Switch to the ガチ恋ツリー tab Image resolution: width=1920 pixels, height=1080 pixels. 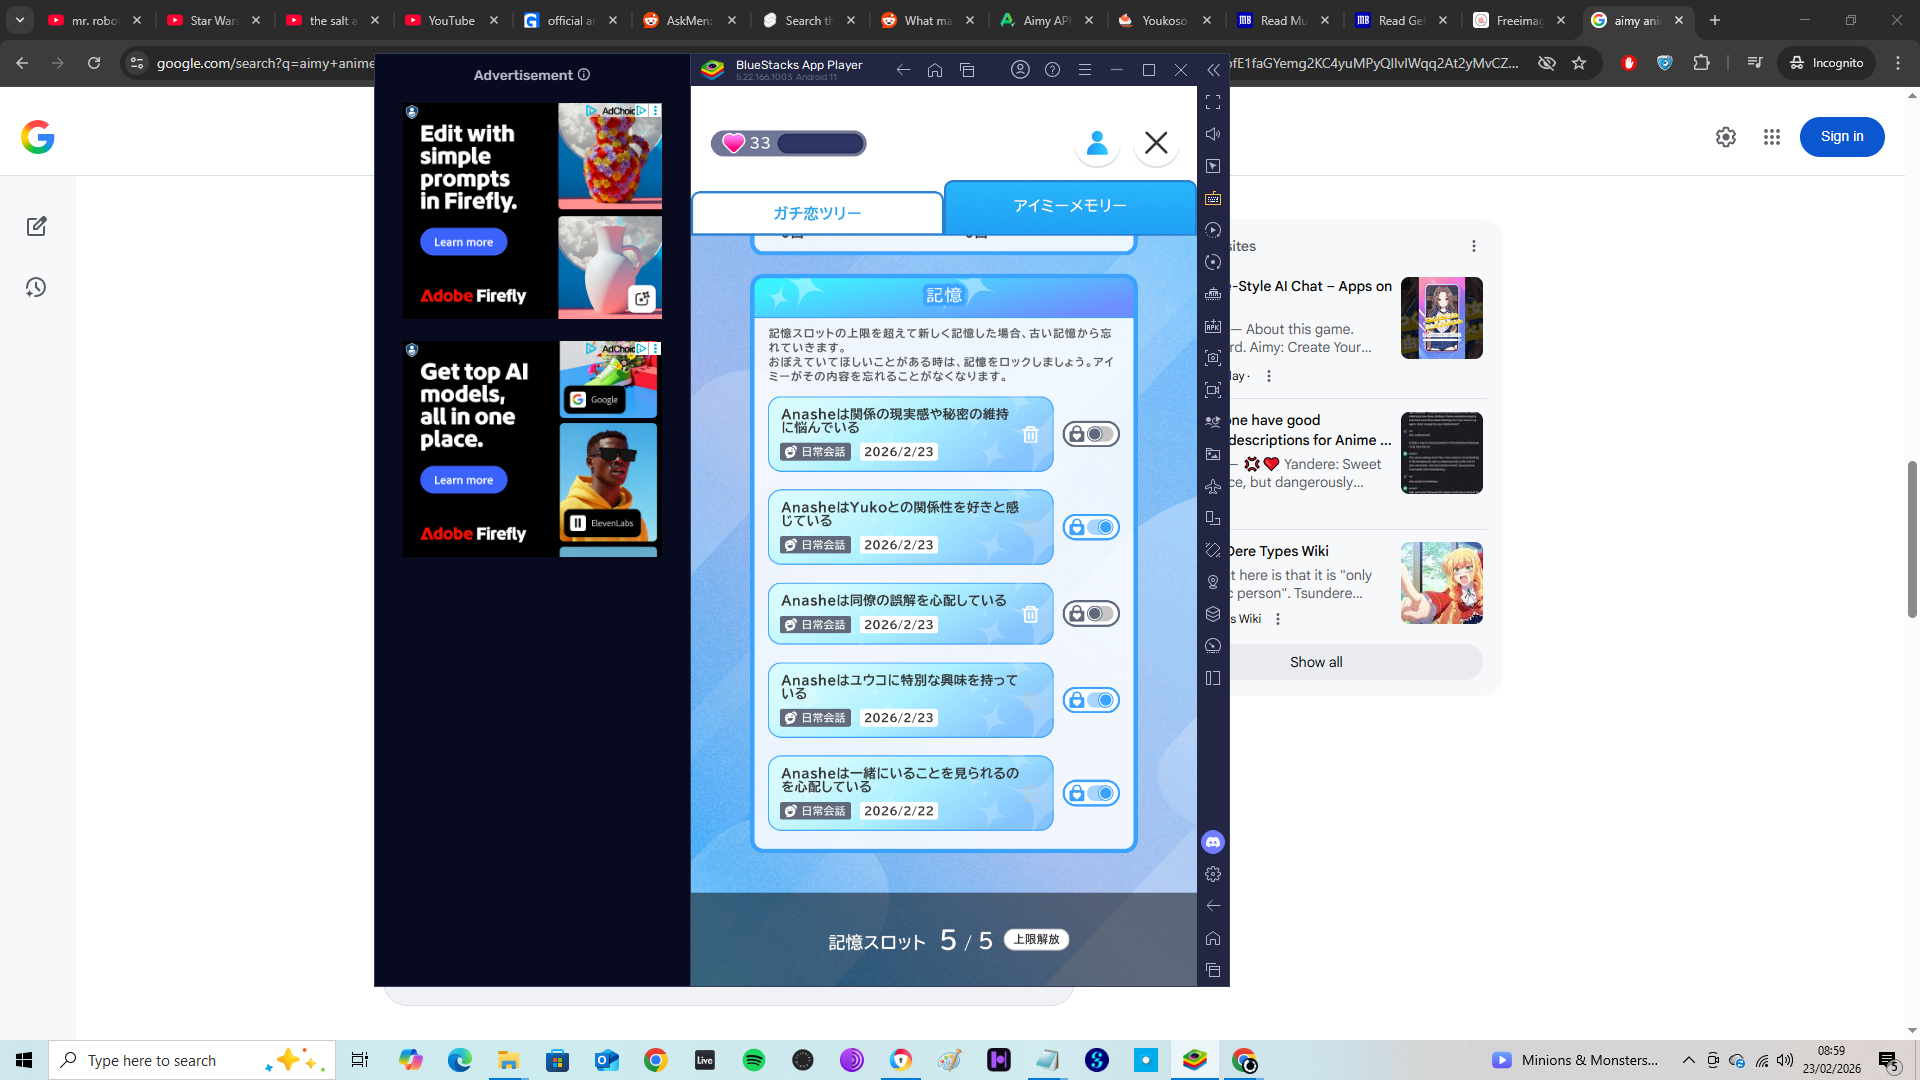pos(817,213)
